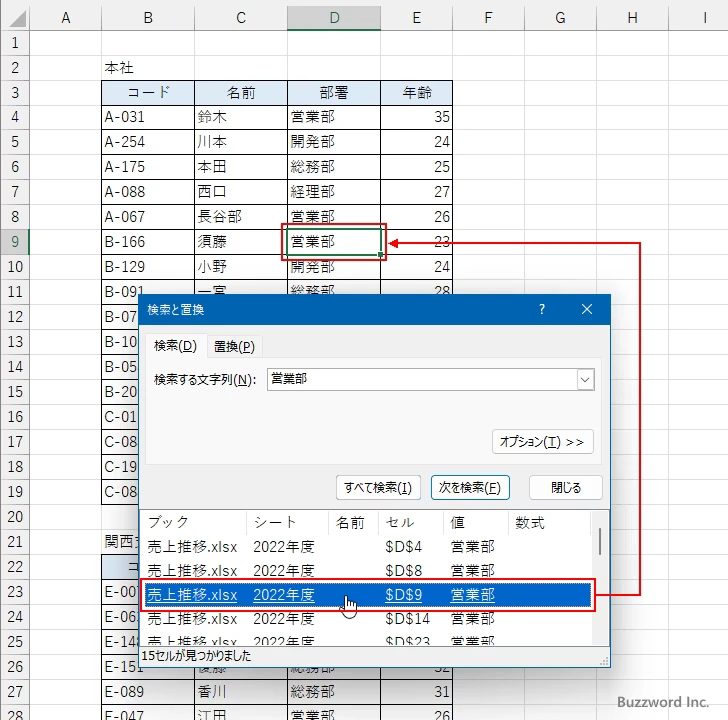The width and height of the screenshot is (728, 720).
Task: Click the 値 results column header
Action: [475, 522]
